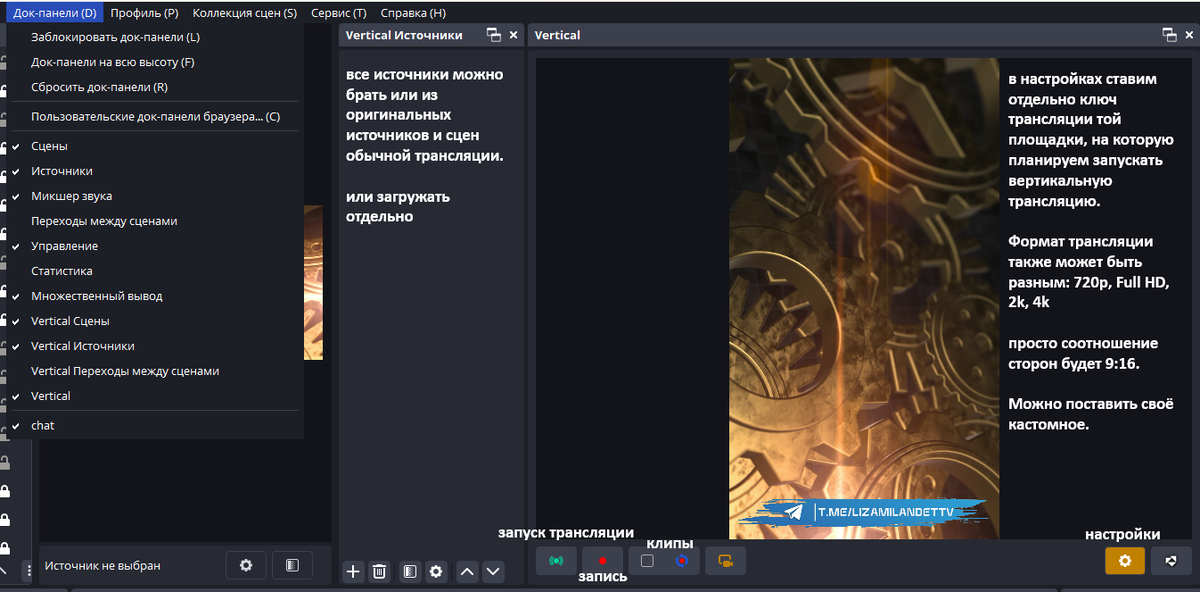Viewport: 1200px width, 592px height.
Task: Enable Переходы между сценами dock
Action: tap(155, 221)
